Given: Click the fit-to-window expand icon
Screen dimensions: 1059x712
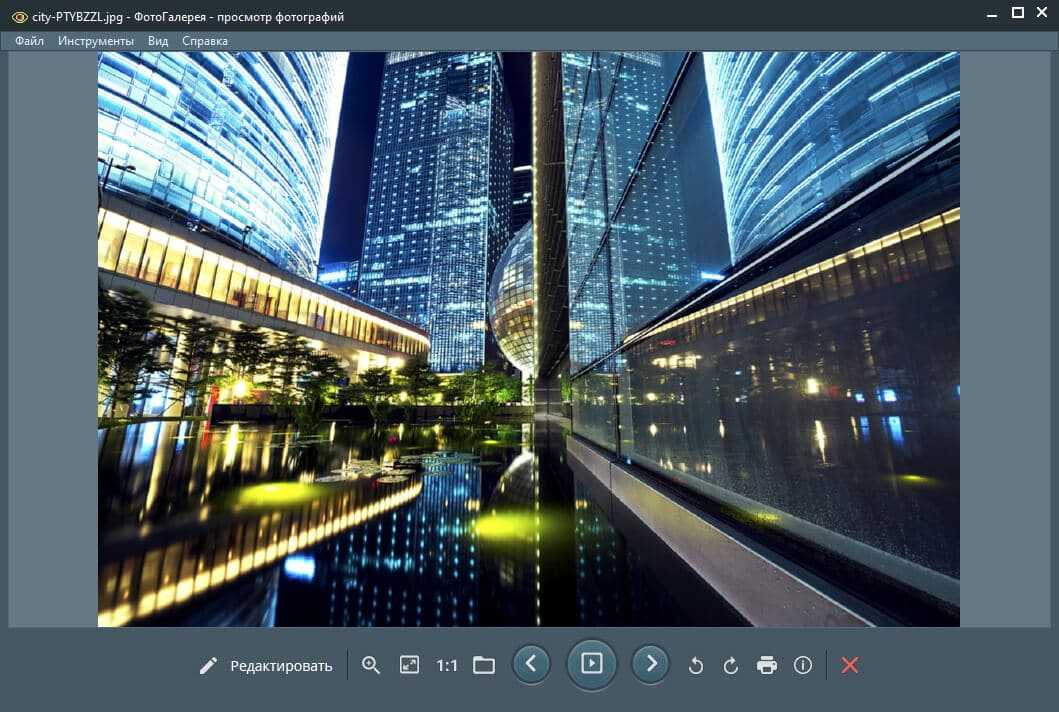Looking at the screenshot, I should pos(409,665).
